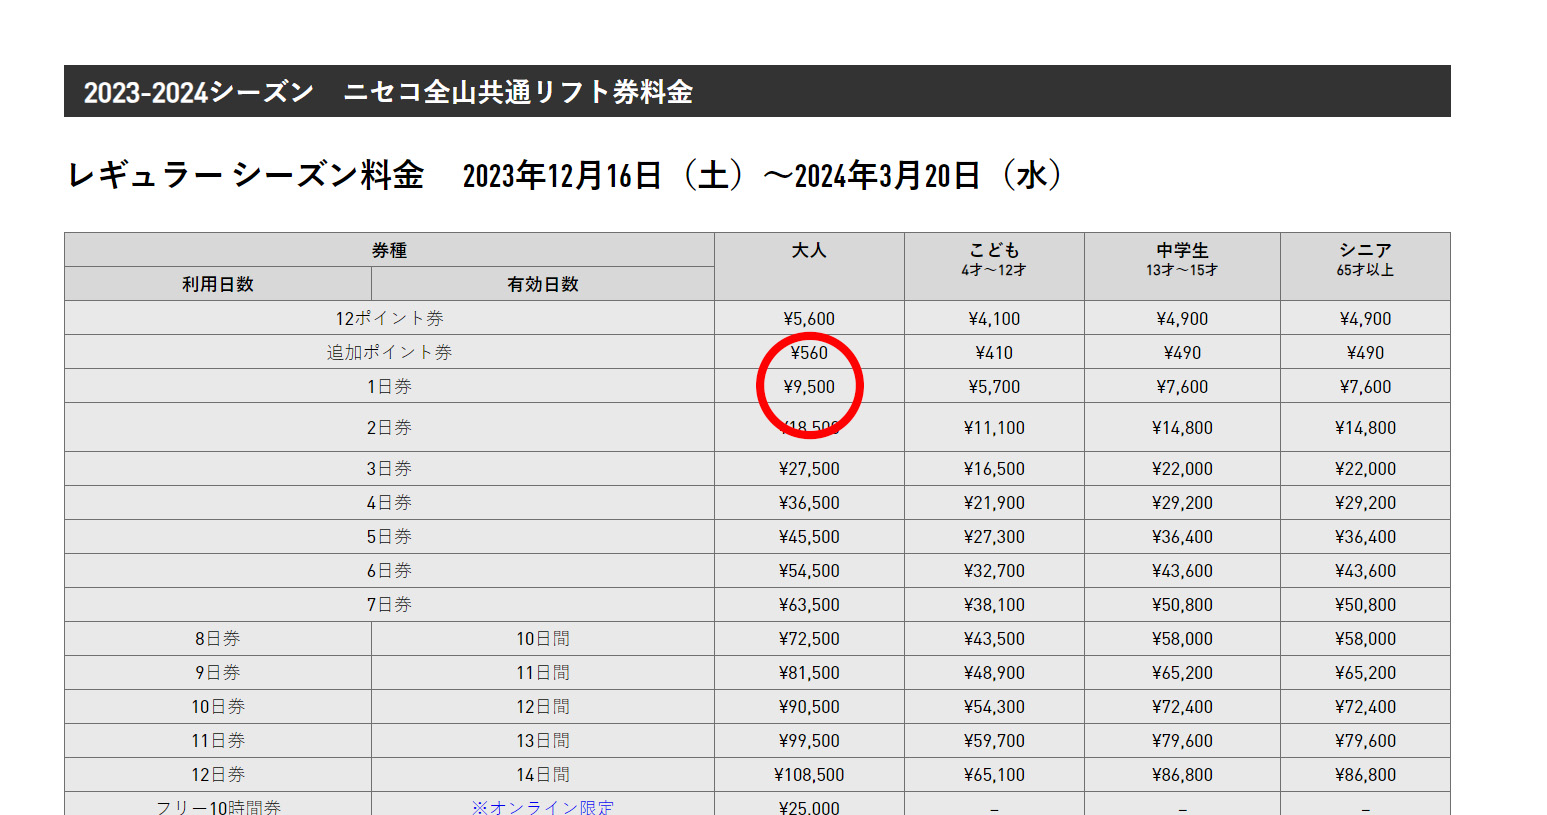This screenshot has height=815, width=1547.
Task: Click the child 追加ポイント券 price ¥410
Action: pos(994,353)
